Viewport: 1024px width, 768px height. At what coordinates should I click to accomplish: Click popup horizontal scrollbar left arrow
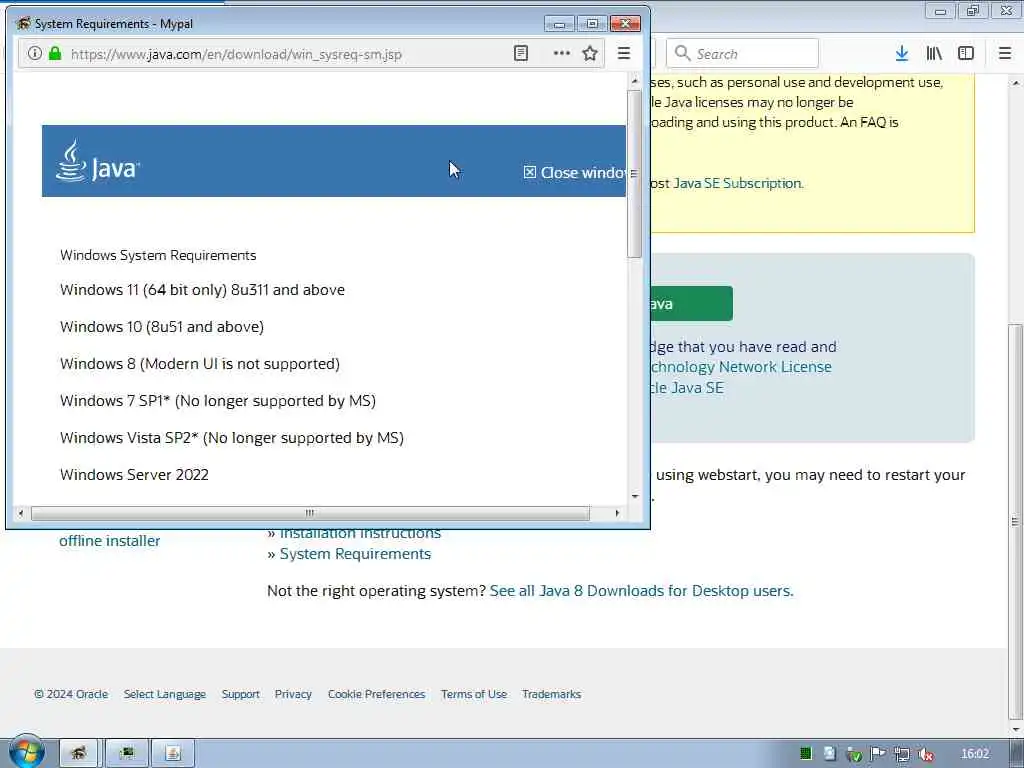point(20,513)
